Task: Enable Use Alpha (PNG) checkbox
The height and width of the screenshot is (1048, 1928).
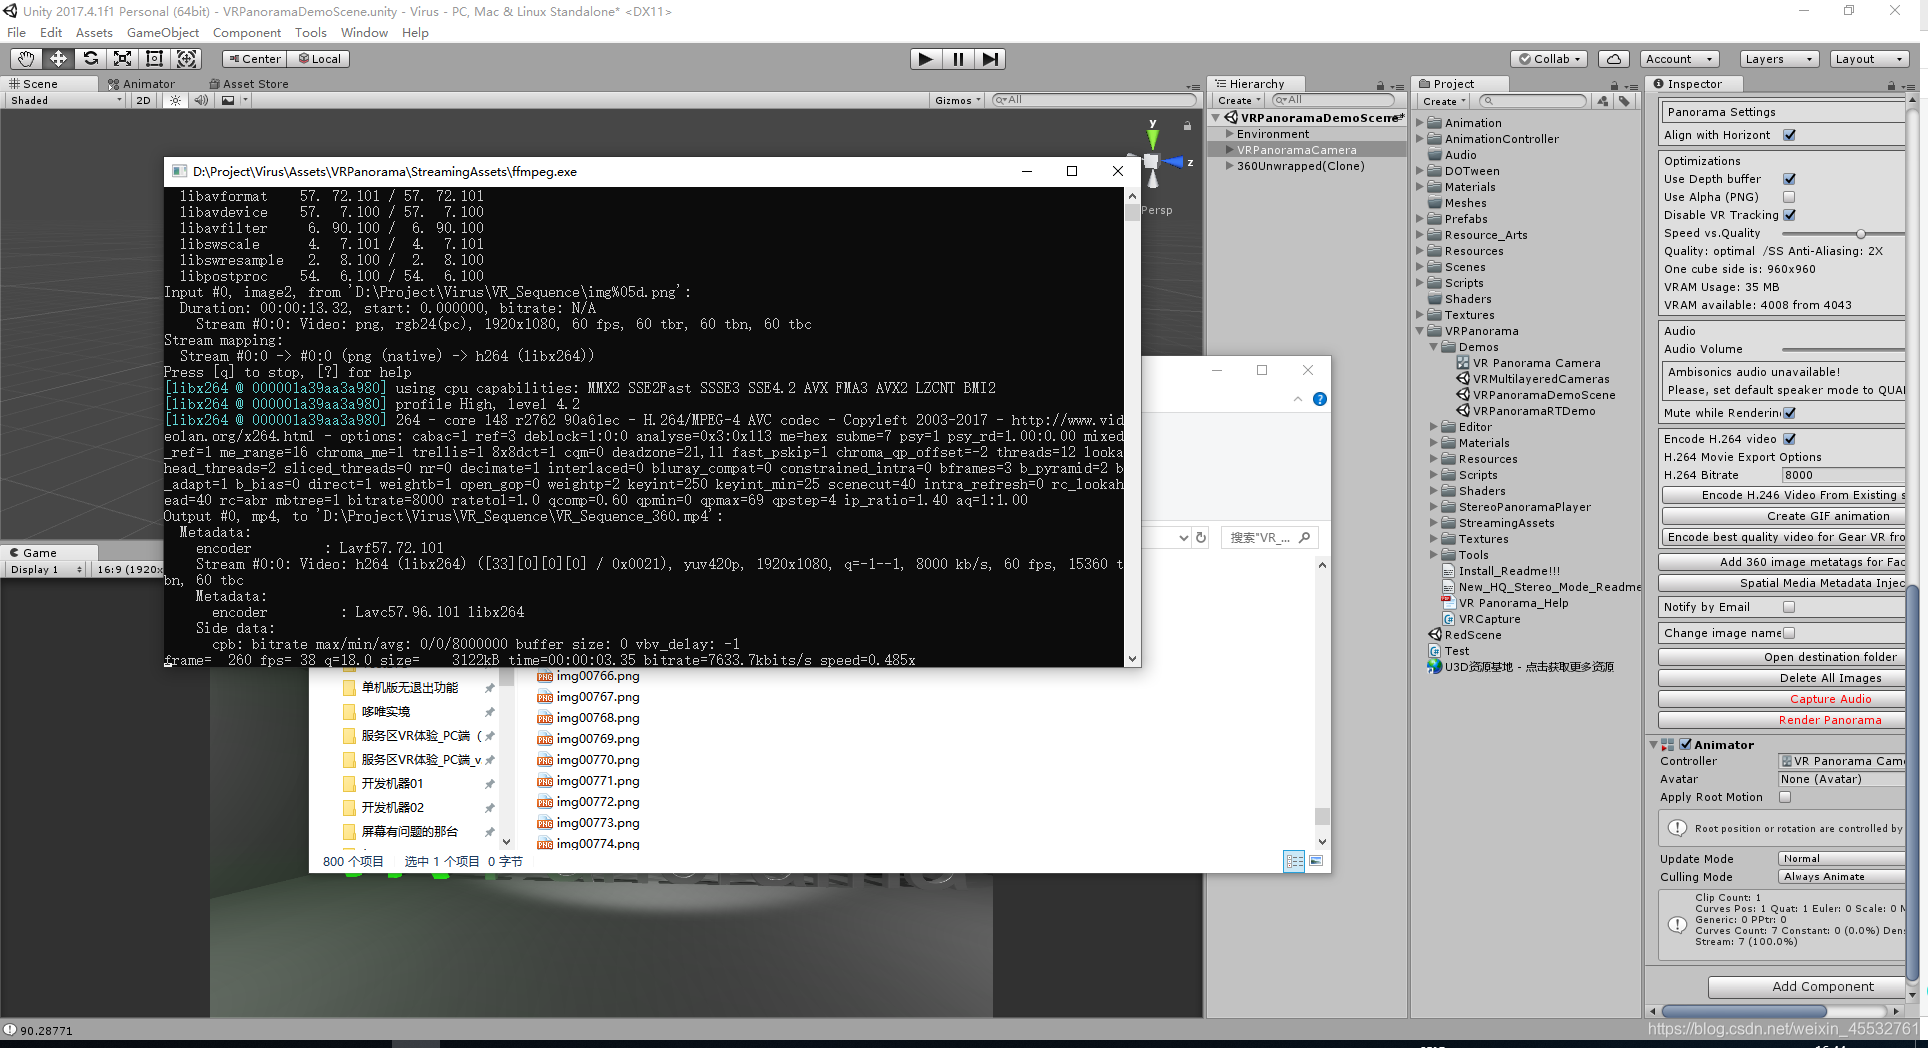Action: tap(1789, 197)
